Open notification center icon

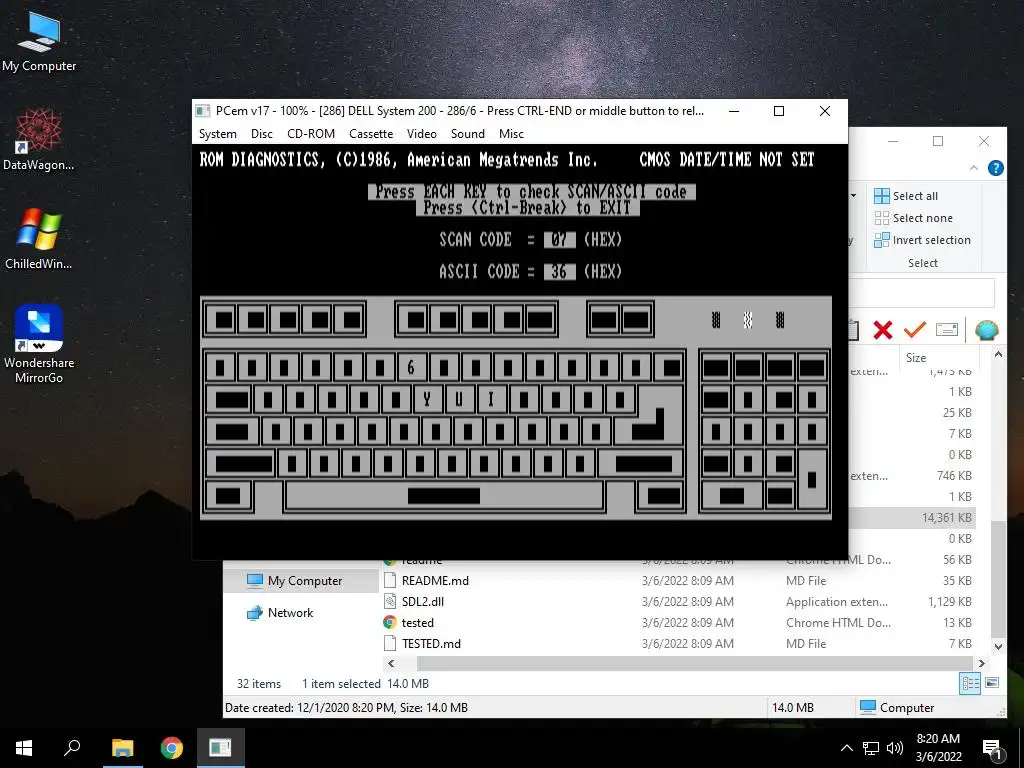992,748
